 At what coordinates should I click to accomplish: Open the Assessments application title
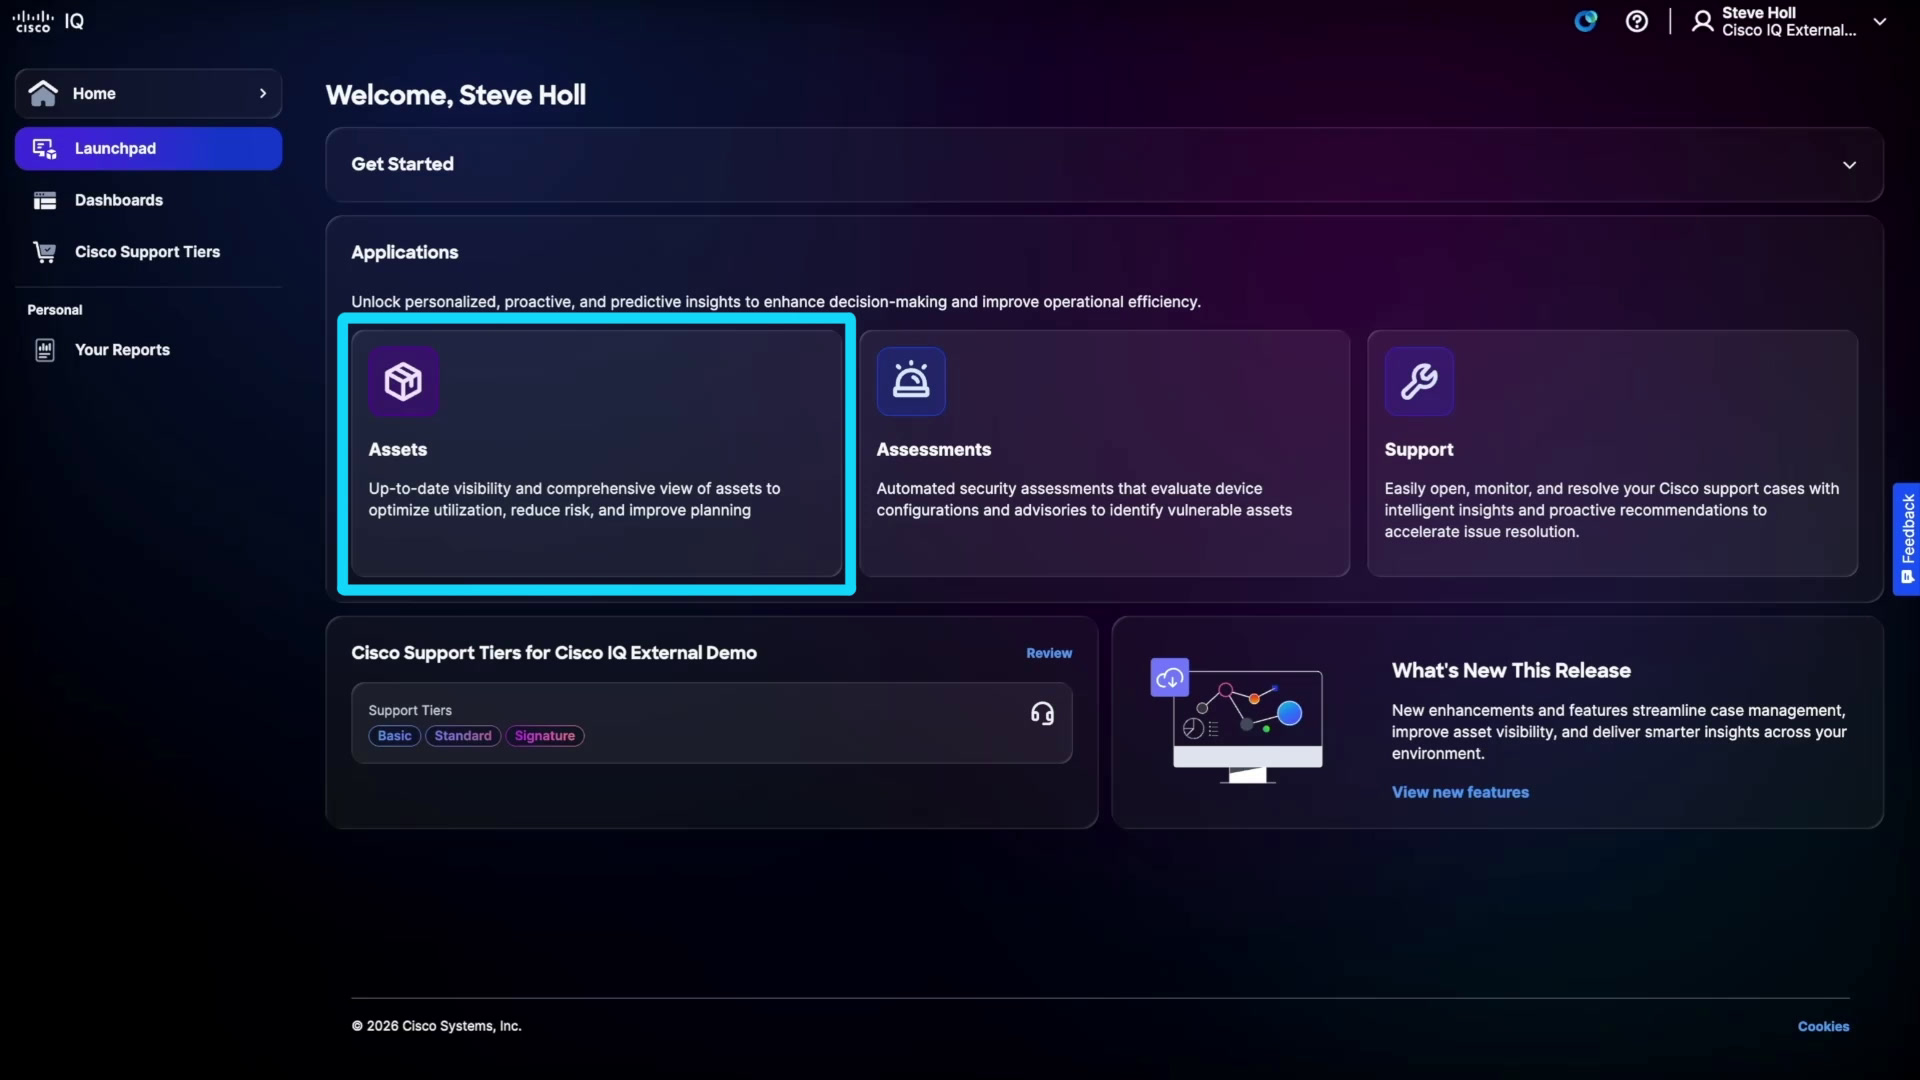tap(933, 450)
